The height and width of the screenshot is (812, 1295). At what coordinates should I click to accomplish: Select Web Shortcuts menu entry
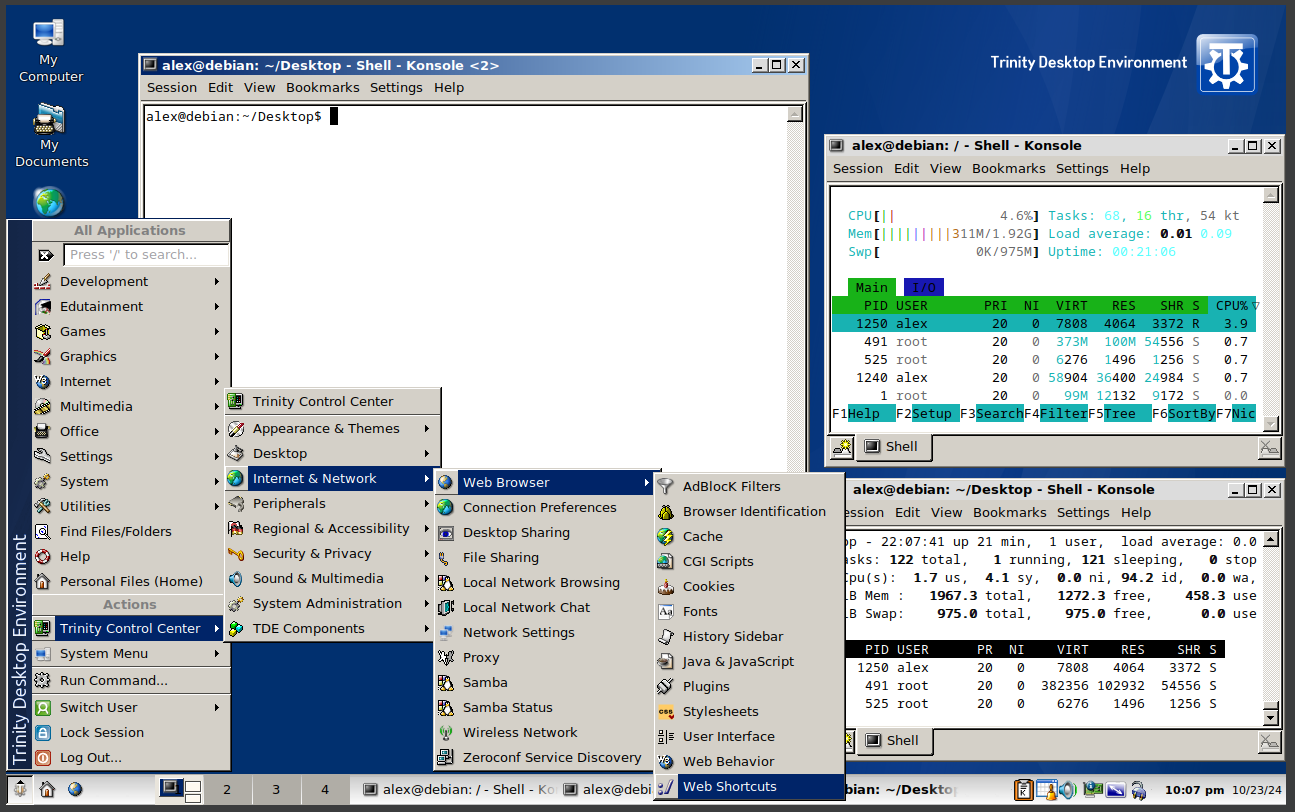click(729, 787)
